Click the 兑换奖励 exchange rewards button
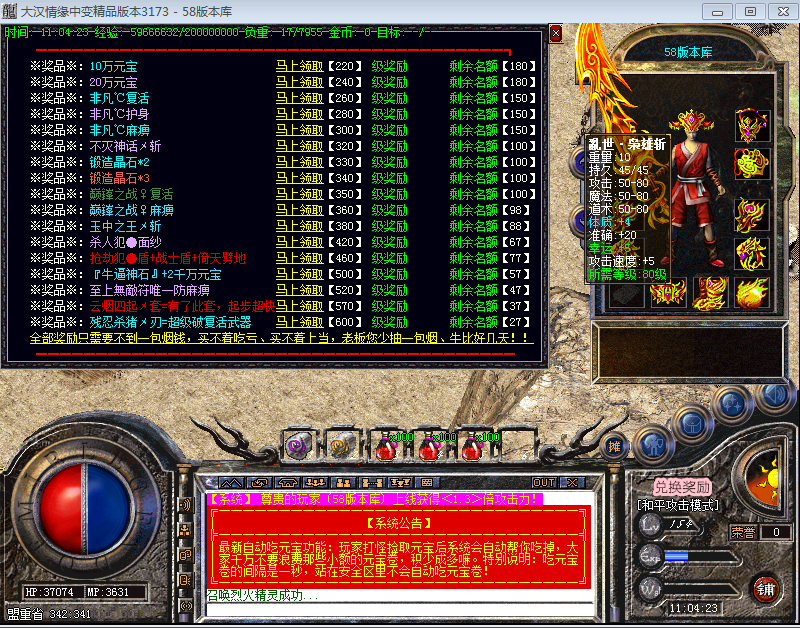800x628 pixels. tap(682, 487)
